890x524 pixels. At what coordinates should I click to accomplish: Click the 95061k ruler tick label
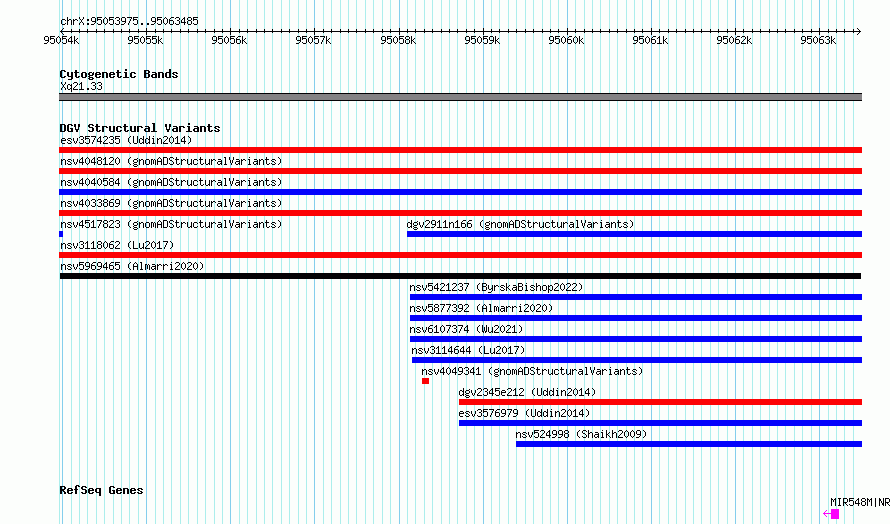650,40
